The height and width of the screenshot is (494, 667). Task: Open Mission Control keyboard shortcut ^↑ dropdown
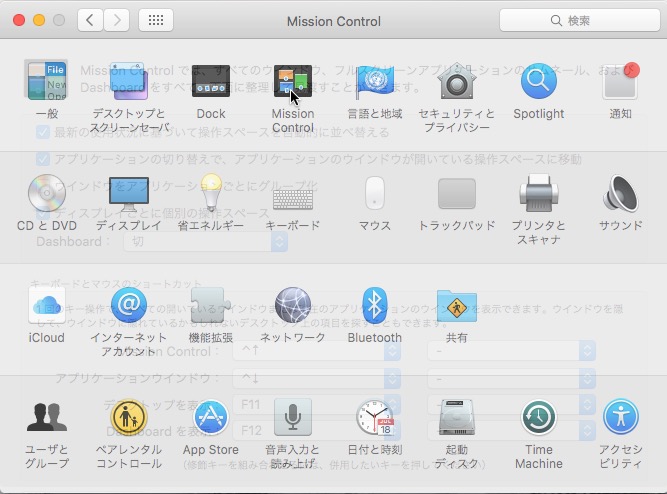pos(316,351)
